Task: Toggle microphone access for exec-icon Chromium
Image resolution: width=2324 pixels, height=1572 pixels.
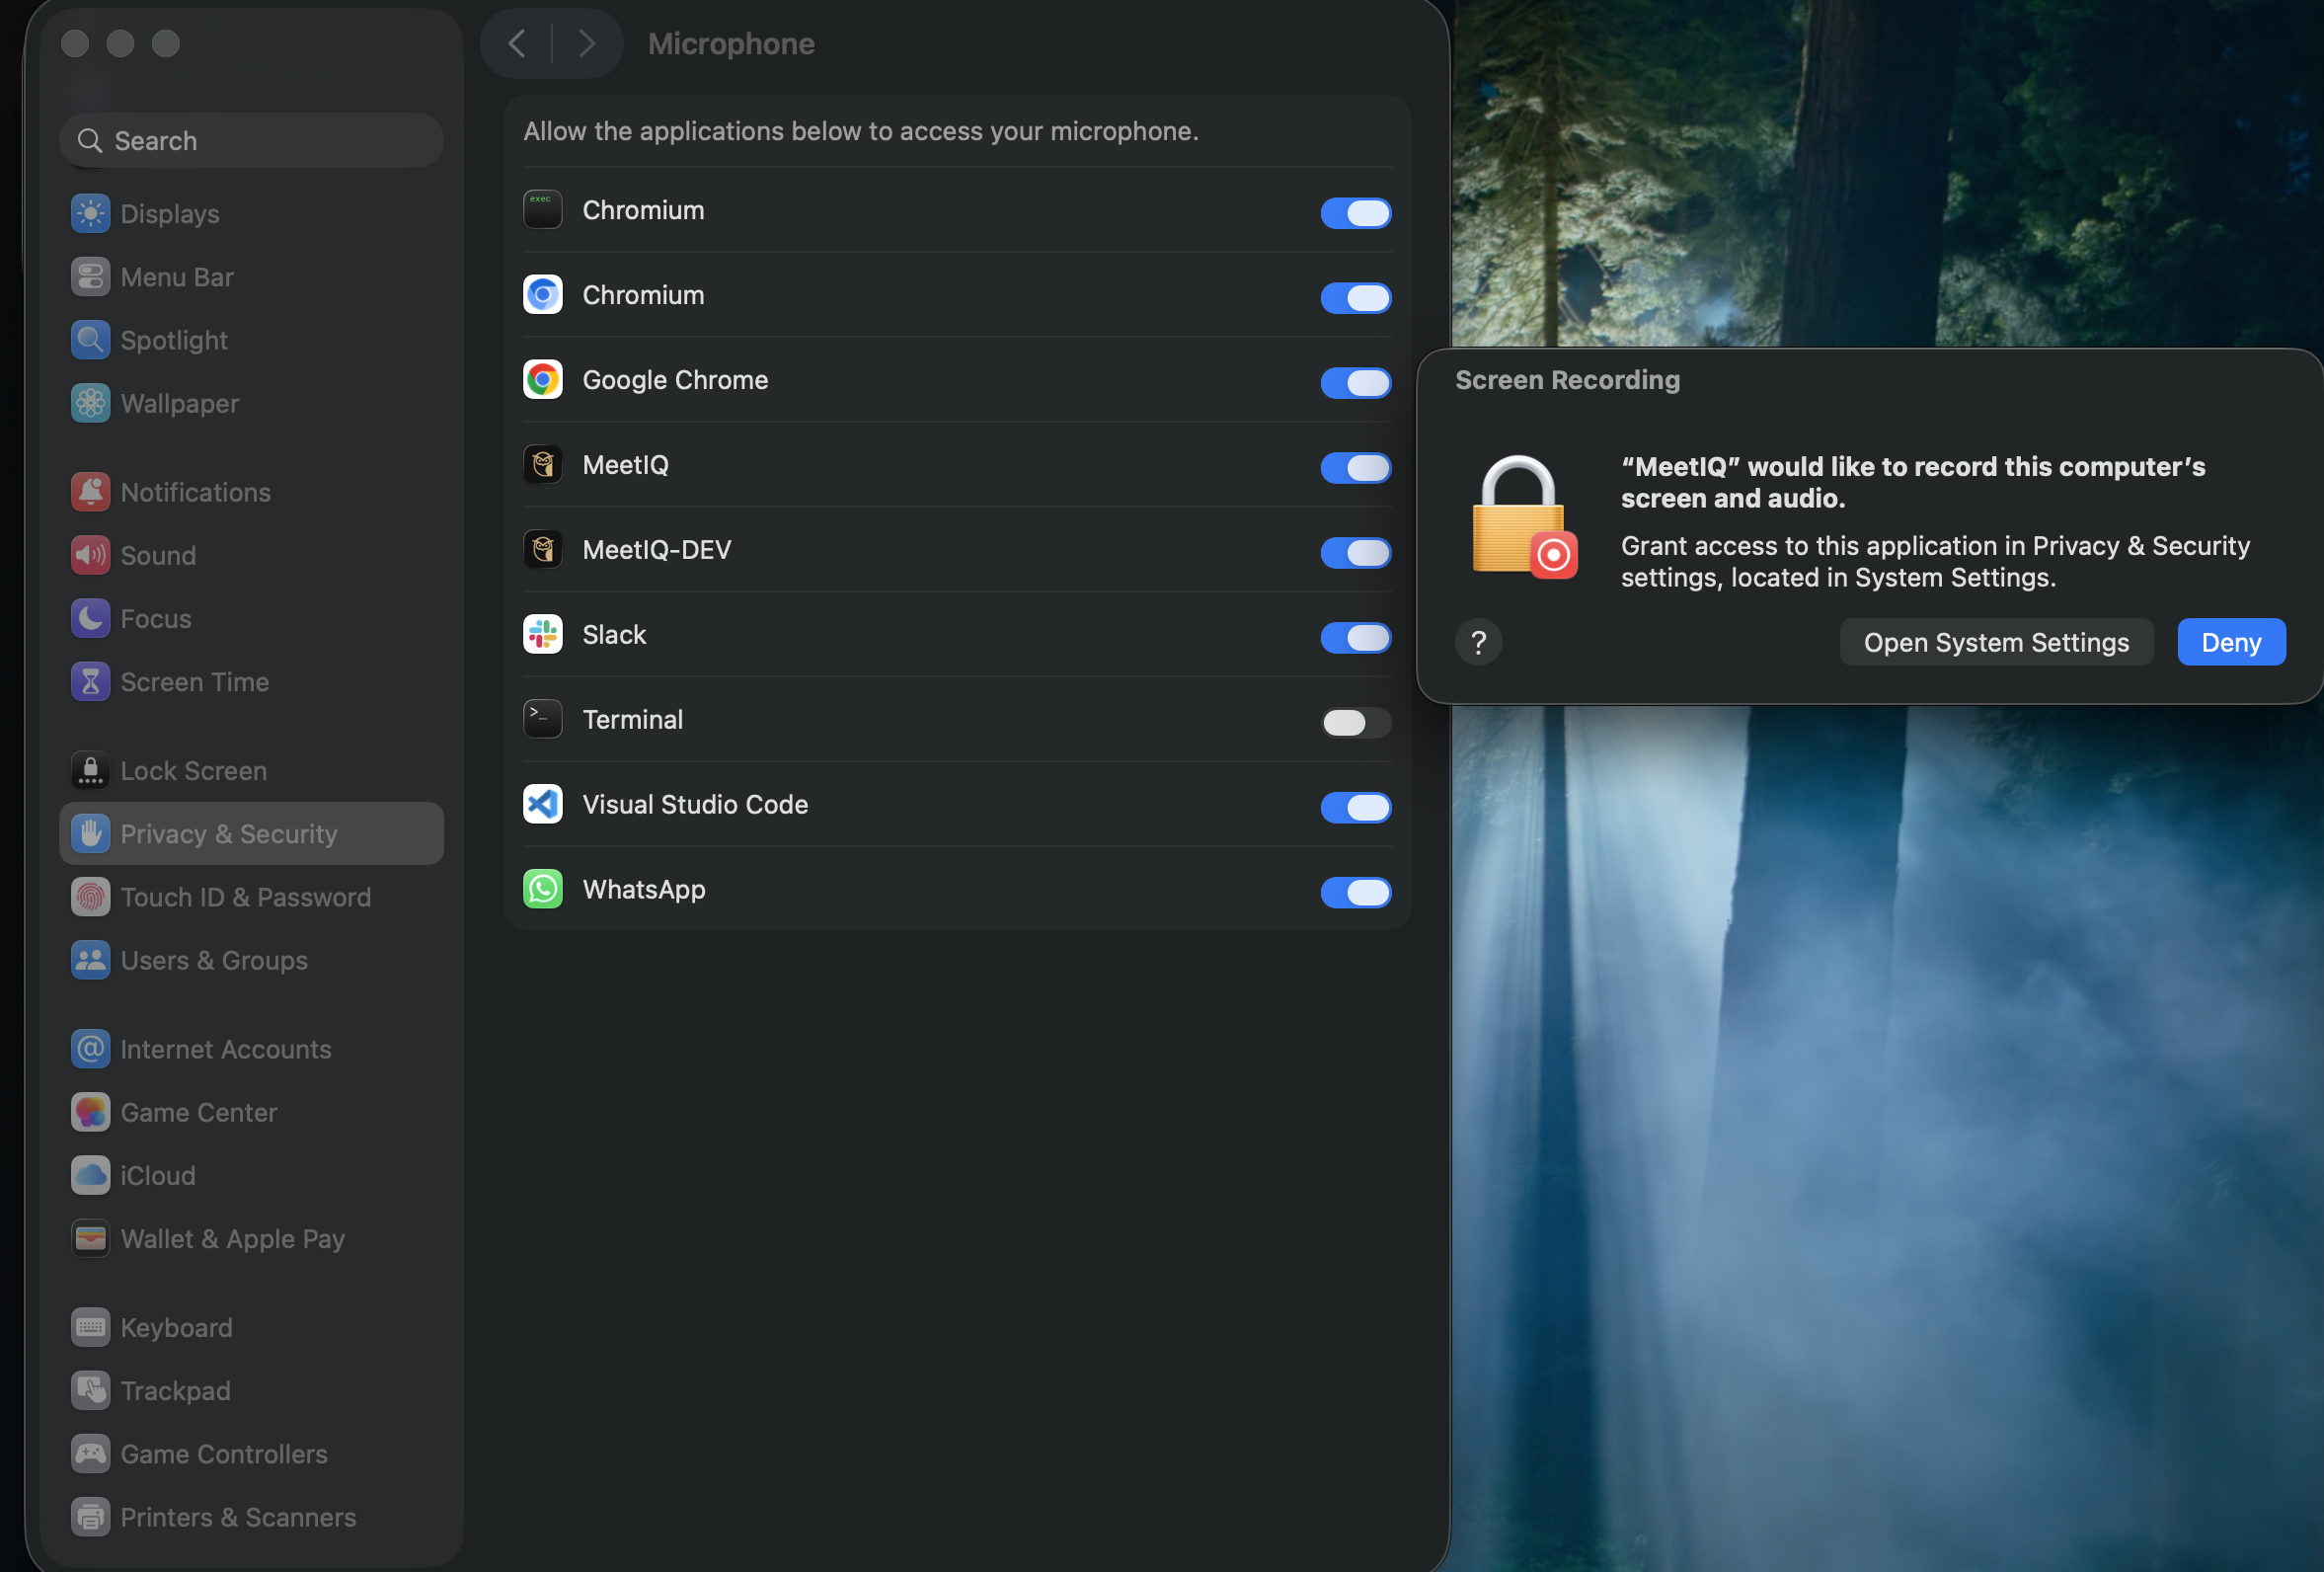Action: coord(1355,212)
